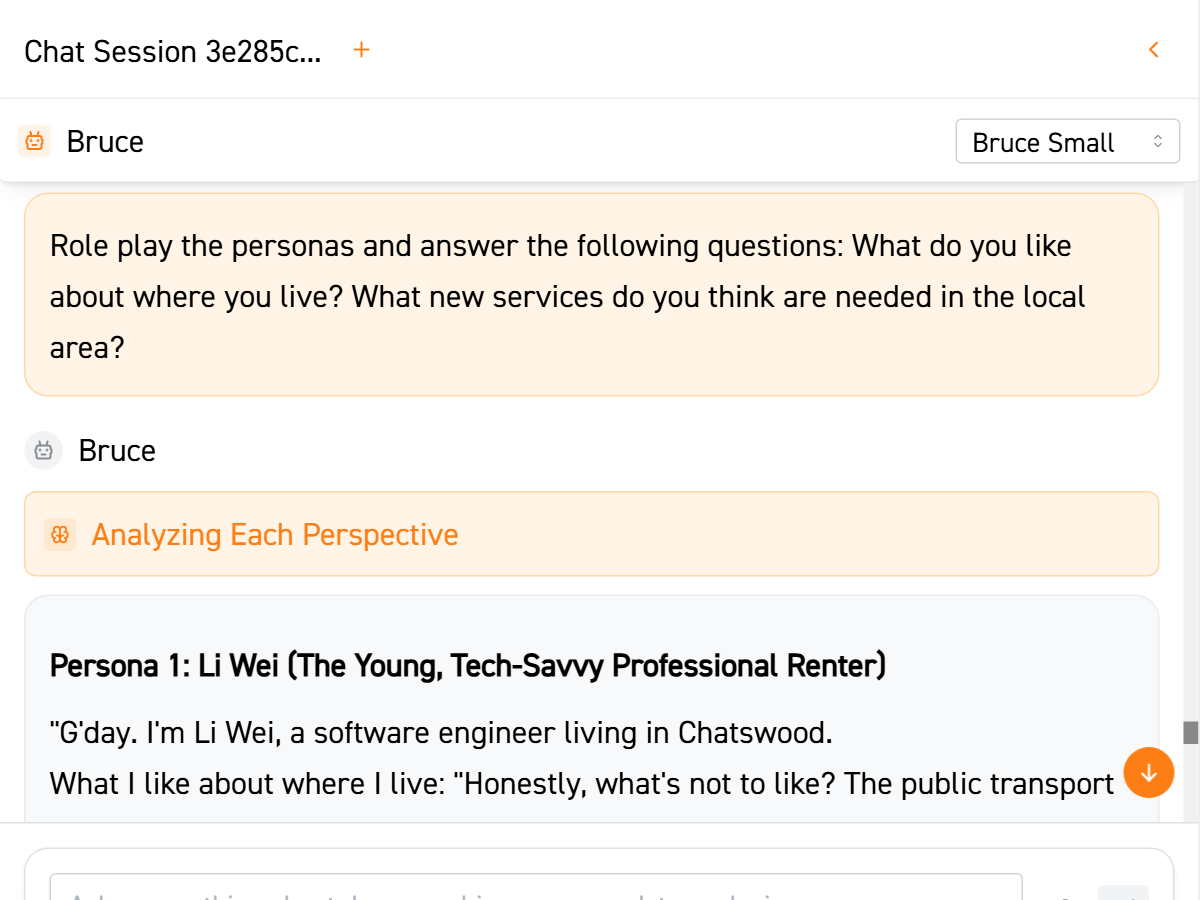Click the orange back chevron icon
The height and width of the screenshot is (900, 1200).
(x=1154, y=50)
